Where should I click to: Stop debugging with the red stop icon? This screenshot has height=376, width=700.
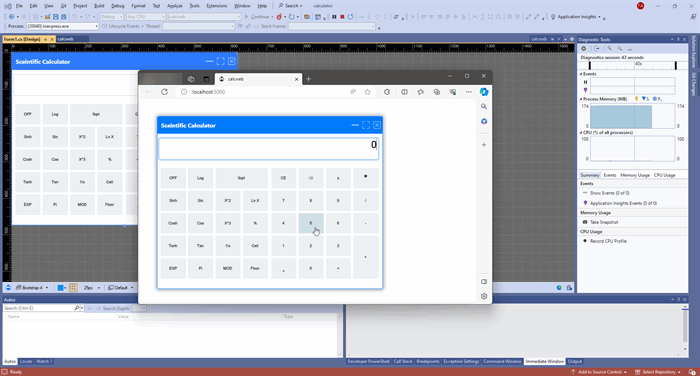(342, 17)
